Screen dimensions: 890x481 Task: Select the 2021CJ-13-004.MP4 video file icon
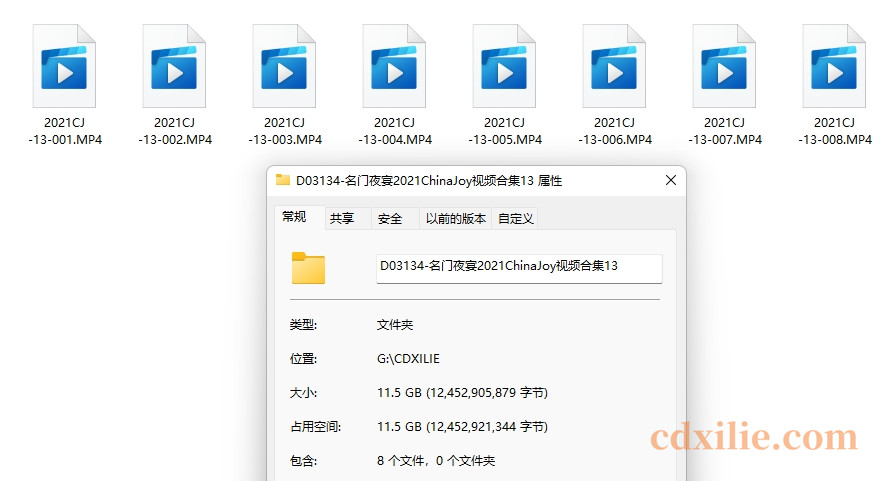click(x=394, y=66)
